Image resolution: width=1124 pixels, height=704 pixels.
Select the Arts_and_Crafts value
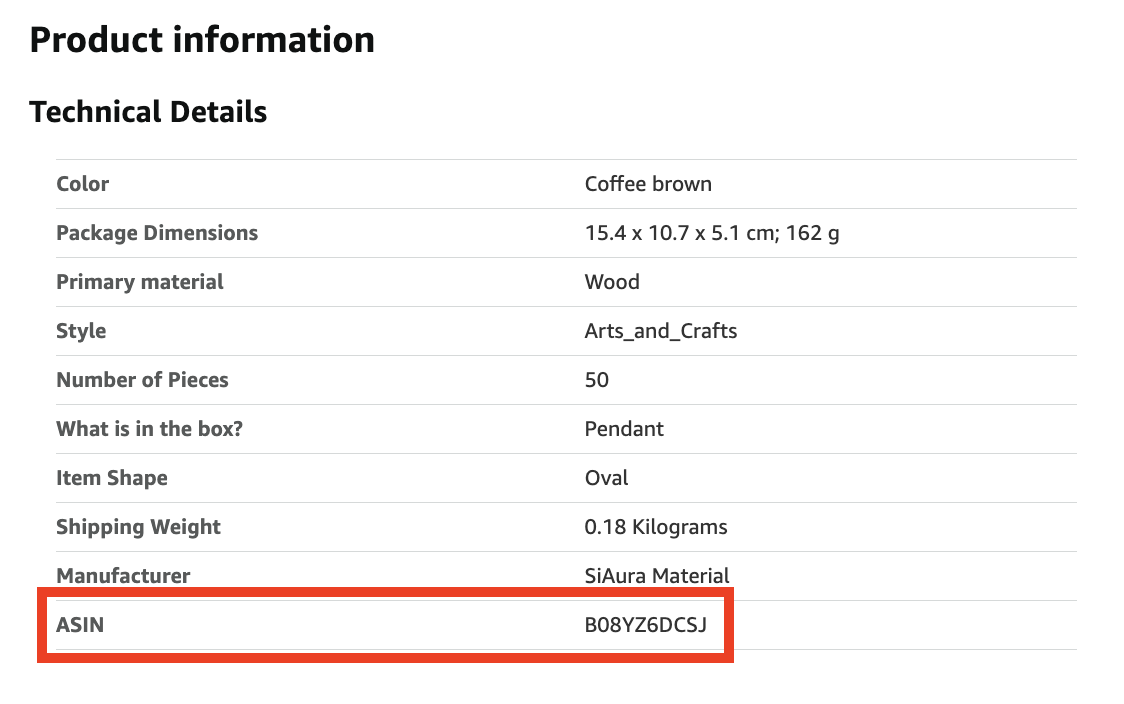tap(661, 331)
